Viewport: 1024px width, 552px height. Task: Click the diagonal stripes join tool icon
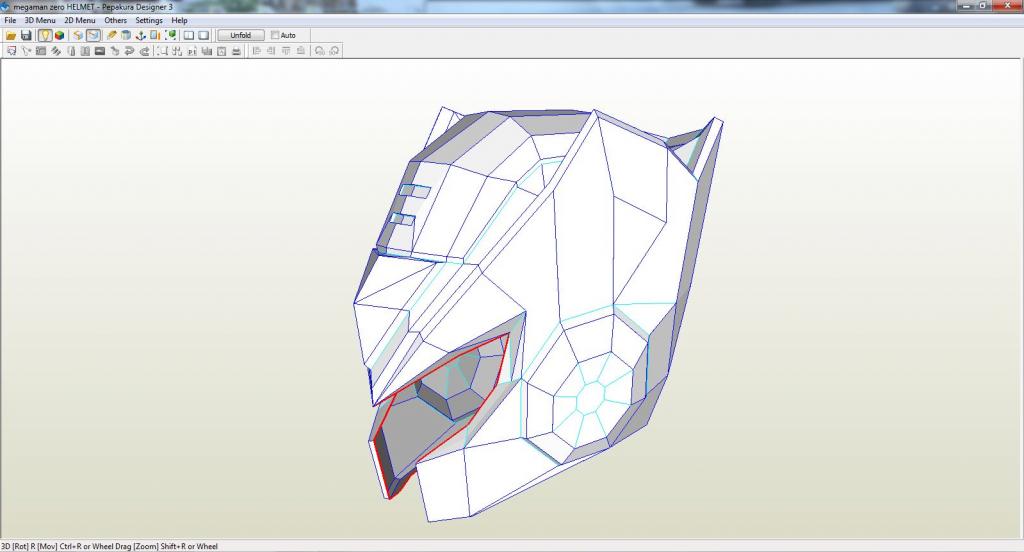(56, 51)
